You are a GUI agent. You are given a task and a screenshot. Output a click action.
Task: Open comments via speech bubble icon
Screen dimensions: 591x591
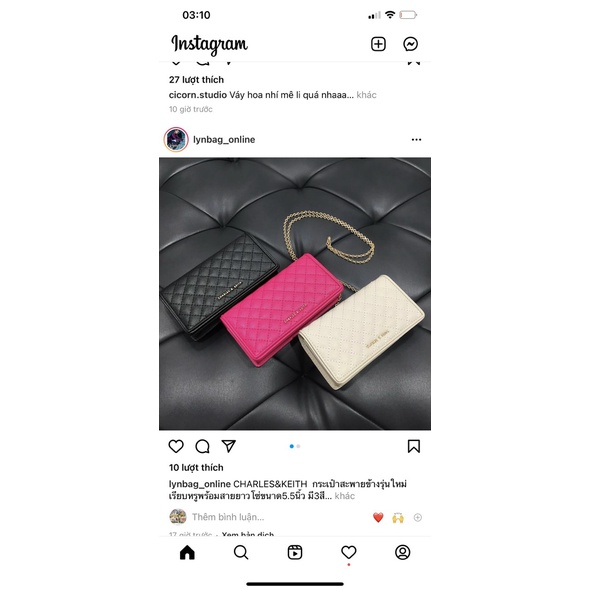pos(202,446)
